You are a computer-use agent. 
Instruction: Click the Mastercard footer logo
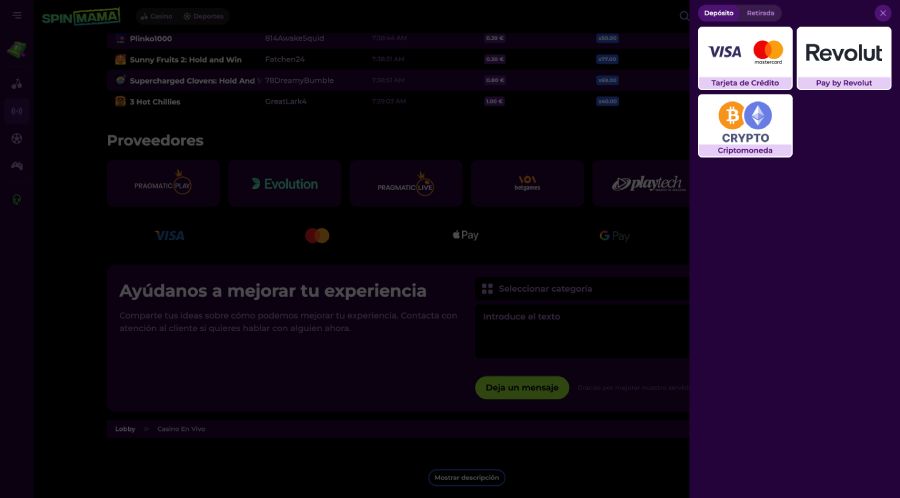pyautogui.click(x=317, y=235)
